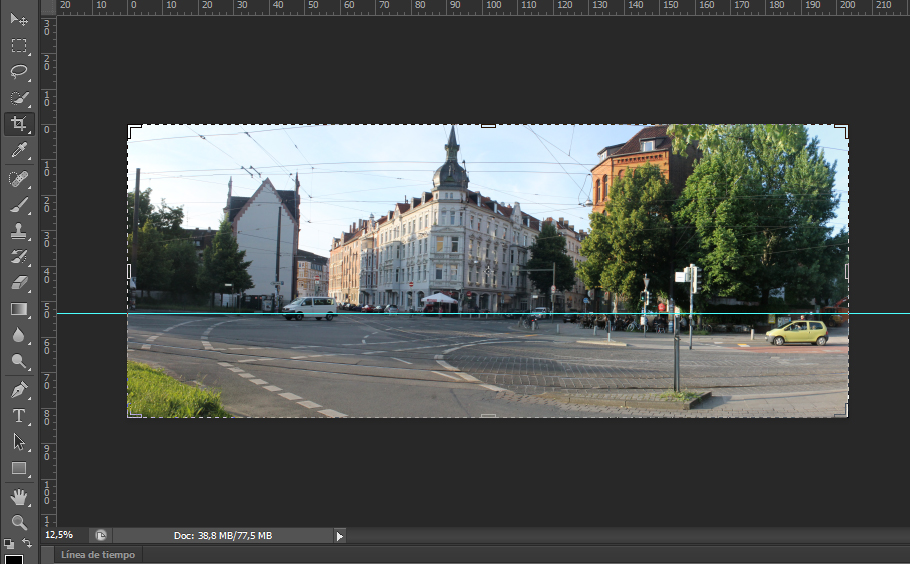Select the Lasso tool
The image size is (910, 564).
click(19, 71)
